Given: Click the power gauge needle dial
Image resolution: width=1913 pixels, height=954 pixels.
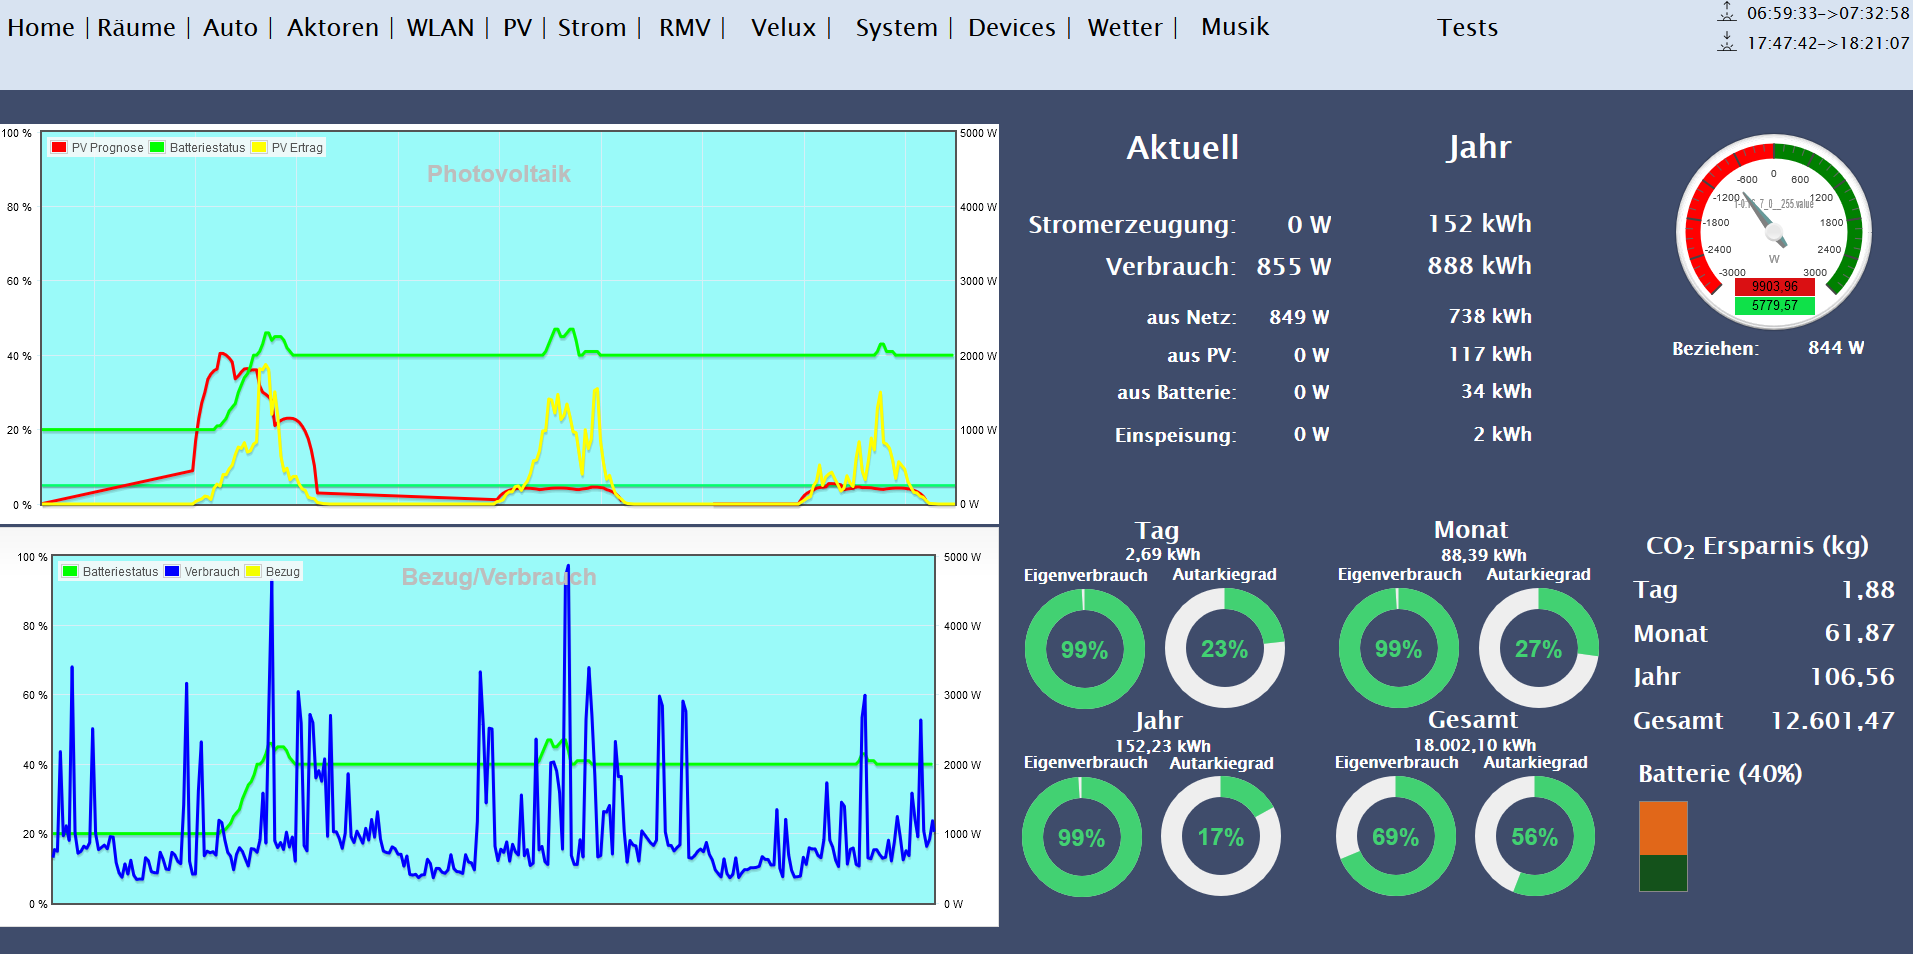Looking at the screenshot, I should tap(1773, 231).
